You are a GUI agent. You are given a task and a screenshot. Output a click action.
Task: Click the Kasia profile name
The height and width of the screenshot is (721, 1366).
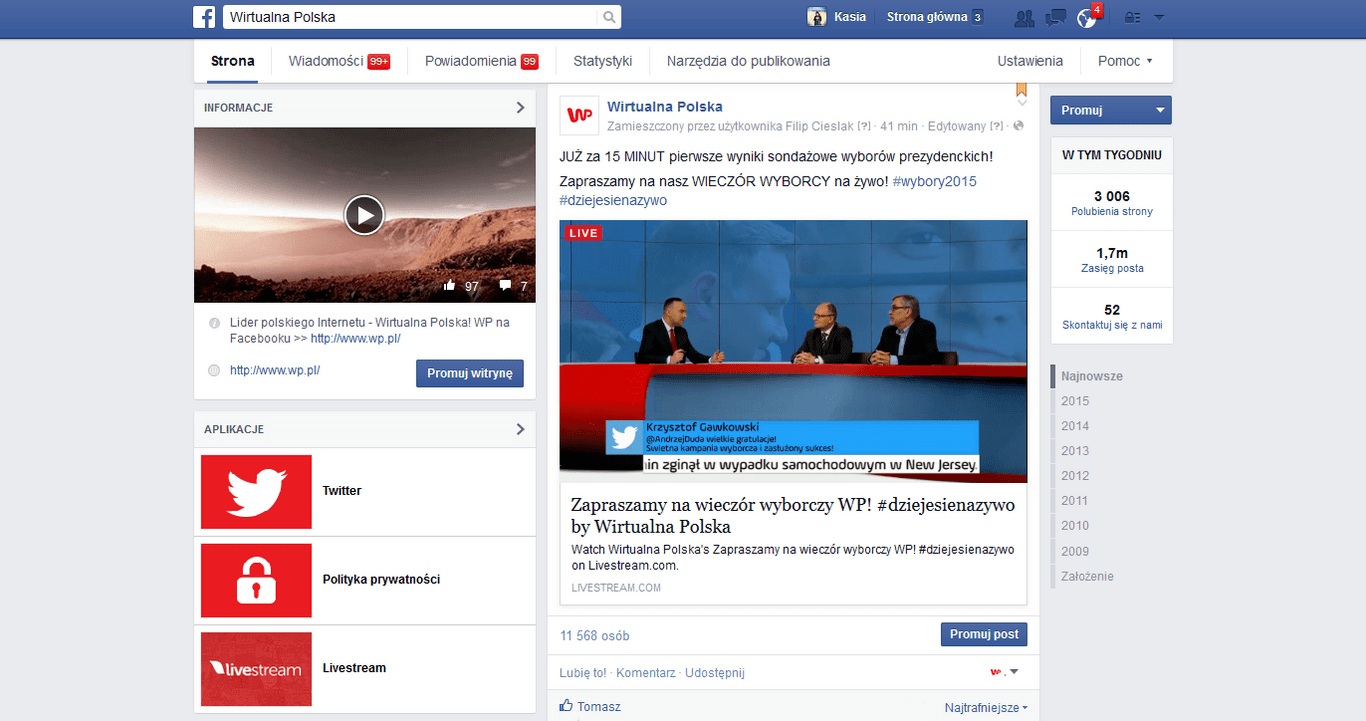pos(850,17)
